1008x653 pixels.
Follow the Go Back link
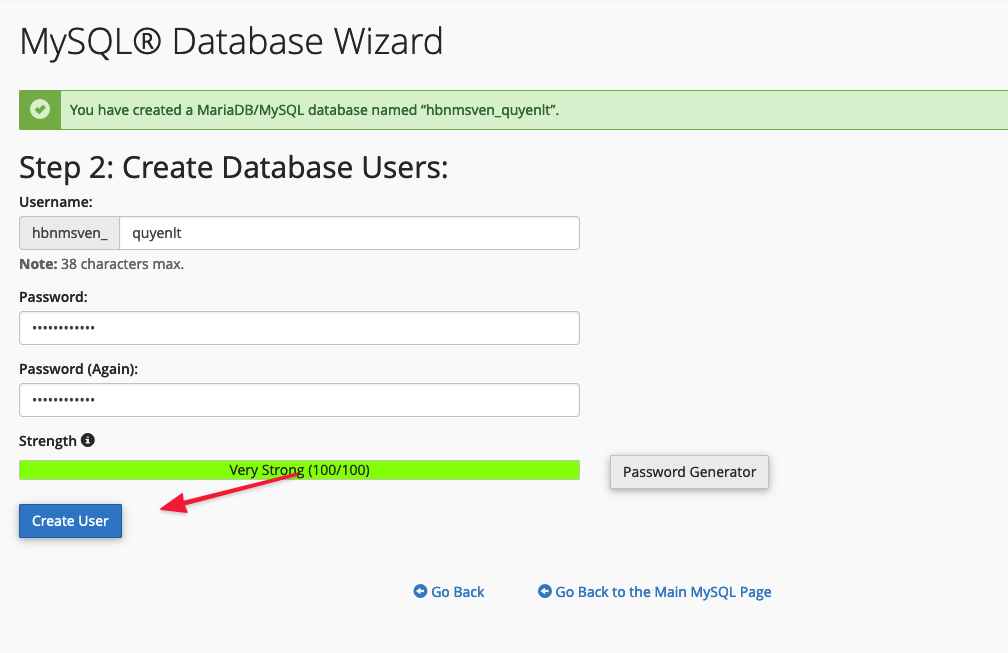[457, 592]
